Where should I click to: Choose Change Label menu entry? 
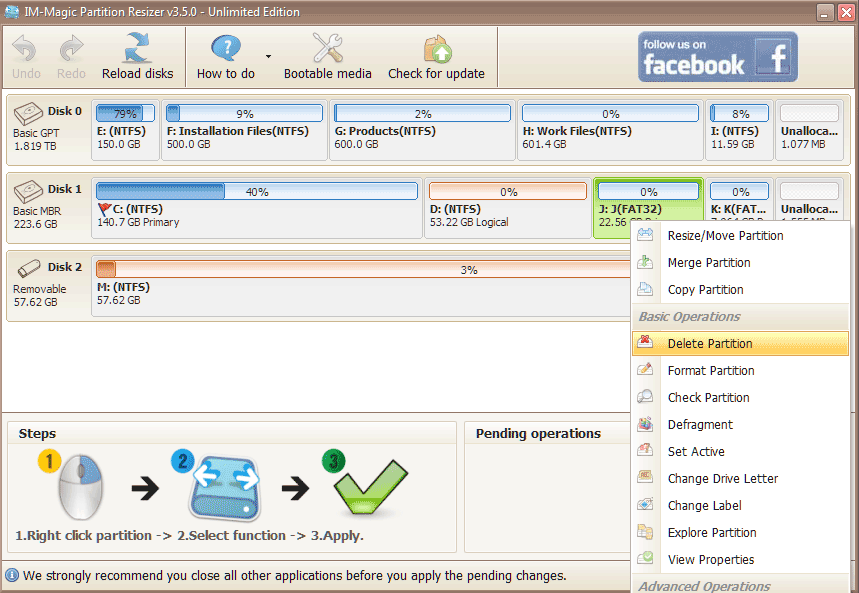(740, 505)
